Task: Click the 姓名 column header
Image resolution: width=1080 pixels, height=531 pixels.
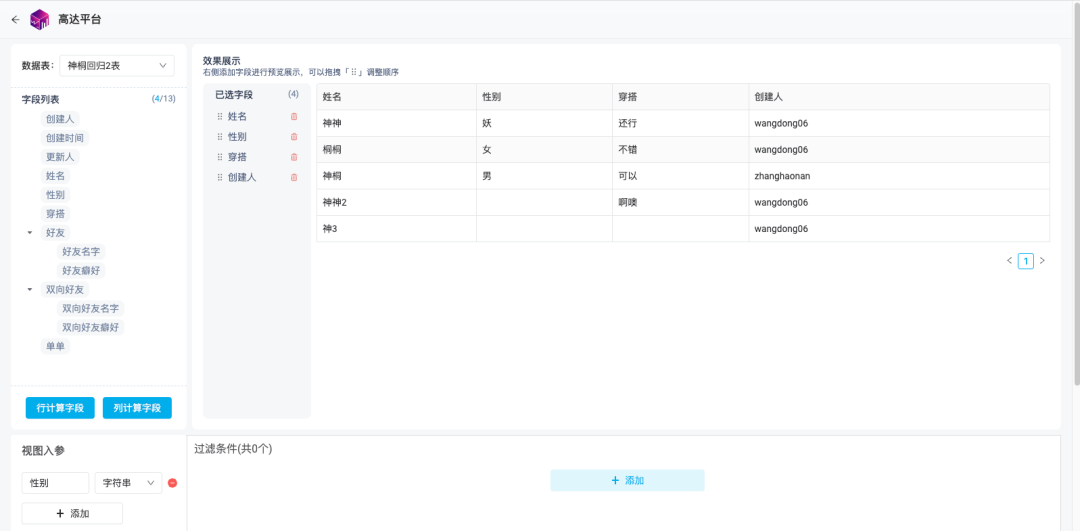Action: (396, 97)
